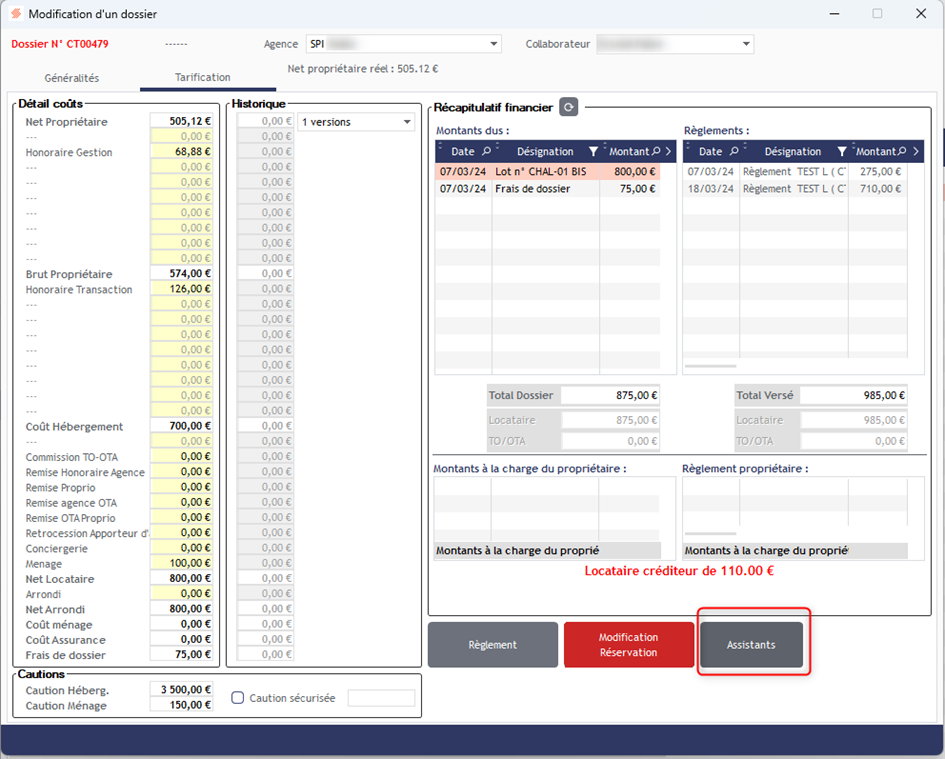The height and width of the screenshot is (759, 945).
Task: Click the Coût Hébergement field 700,00 €
Action: click(181, 426)
